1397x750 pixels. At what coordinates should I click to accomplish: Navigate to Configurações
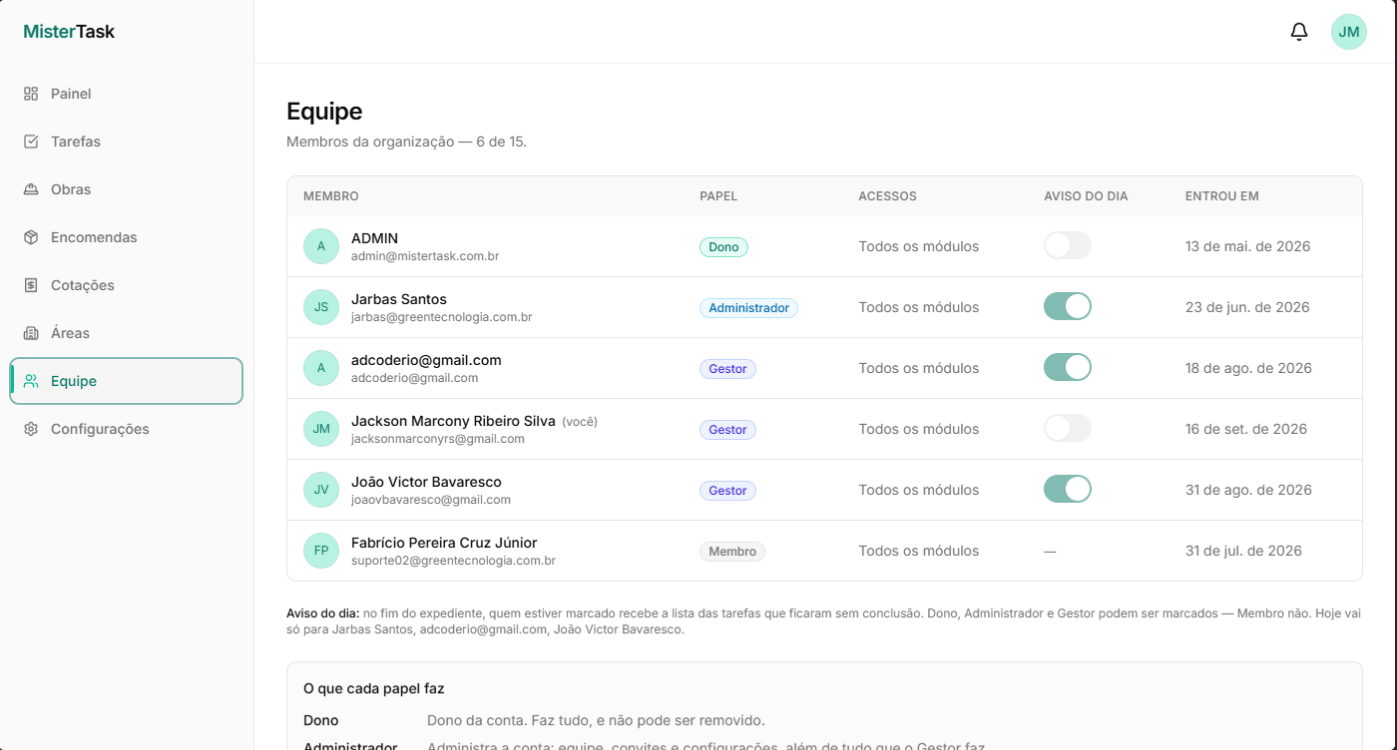pos(126,429)
